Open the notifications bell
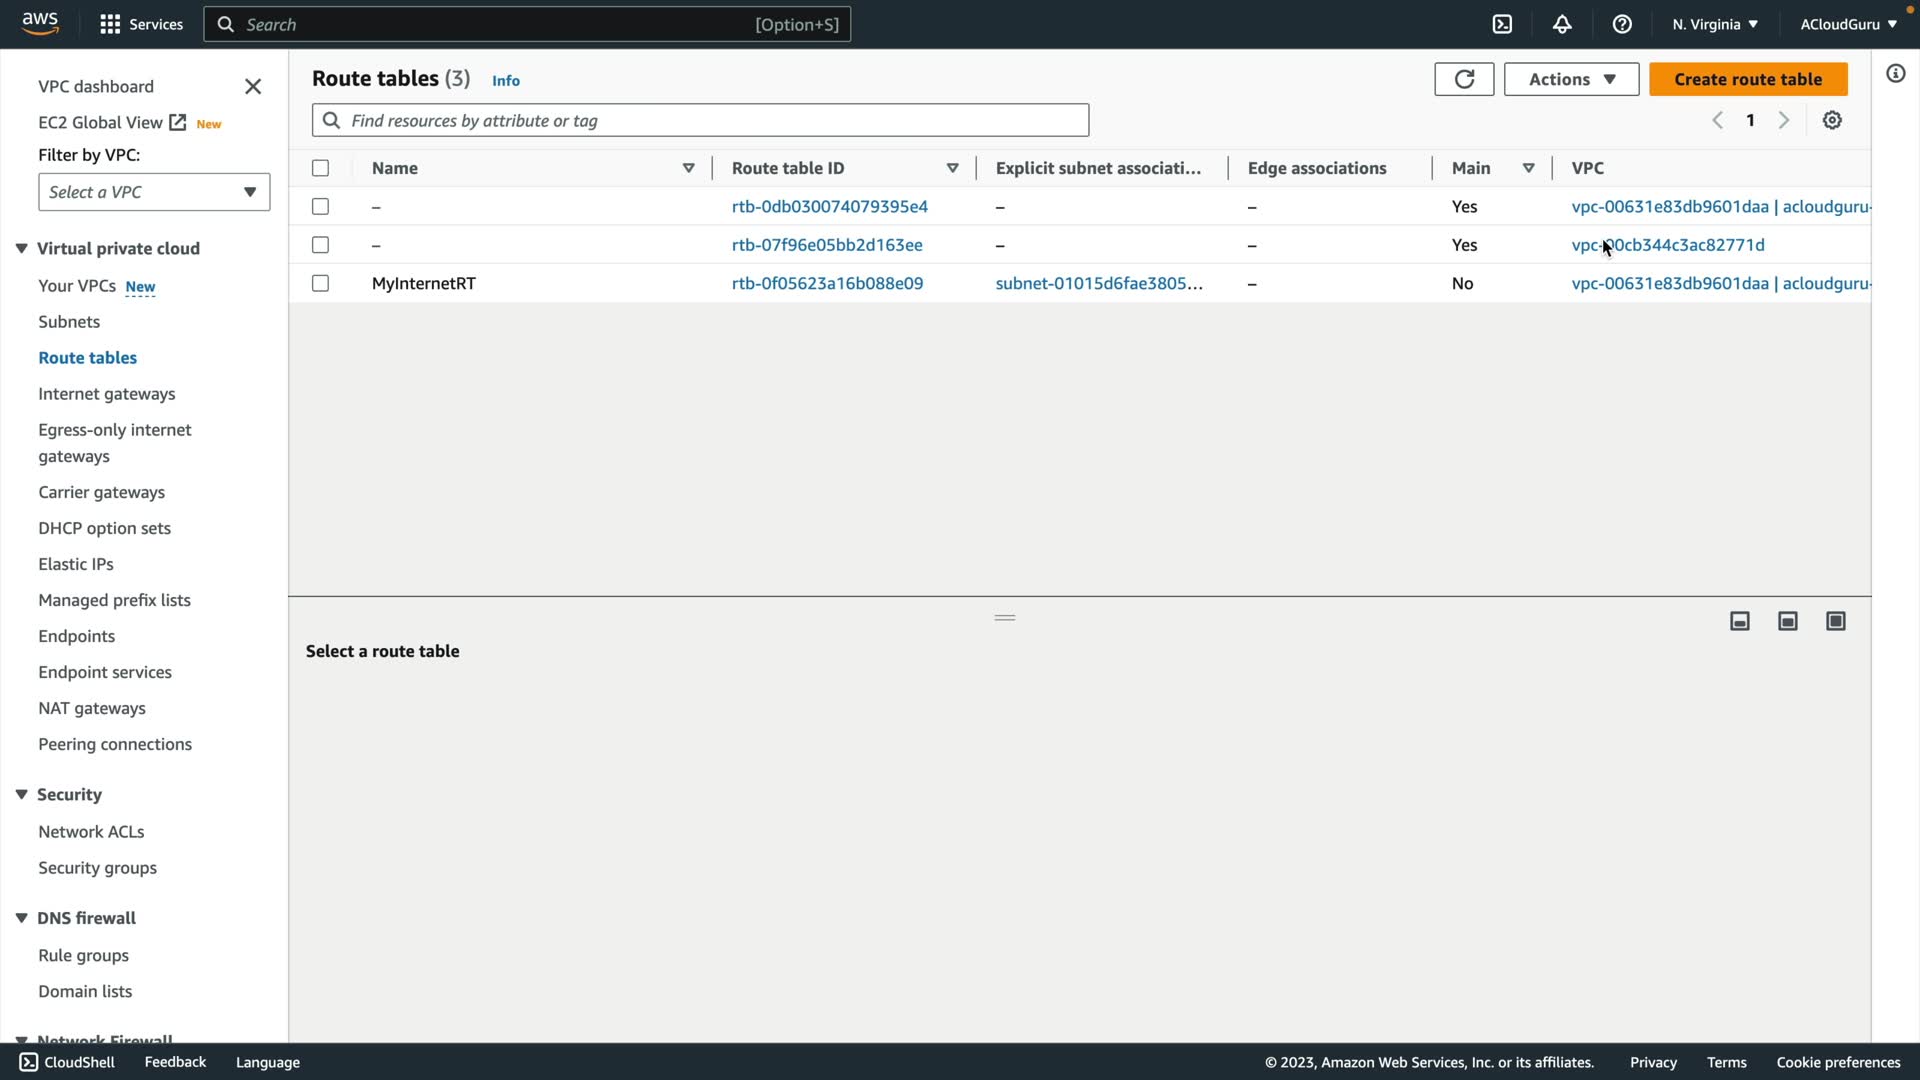 1562,24
